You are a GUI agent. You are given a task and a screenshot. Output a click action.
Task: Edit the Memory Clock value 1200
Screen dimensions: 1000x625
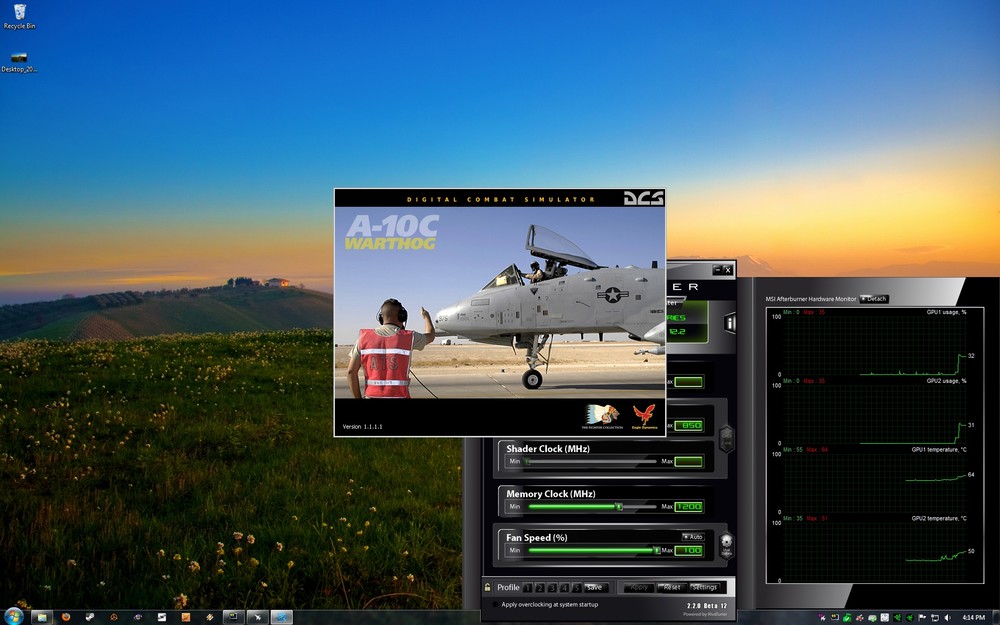pyautogui.click(x=689, y=506)
